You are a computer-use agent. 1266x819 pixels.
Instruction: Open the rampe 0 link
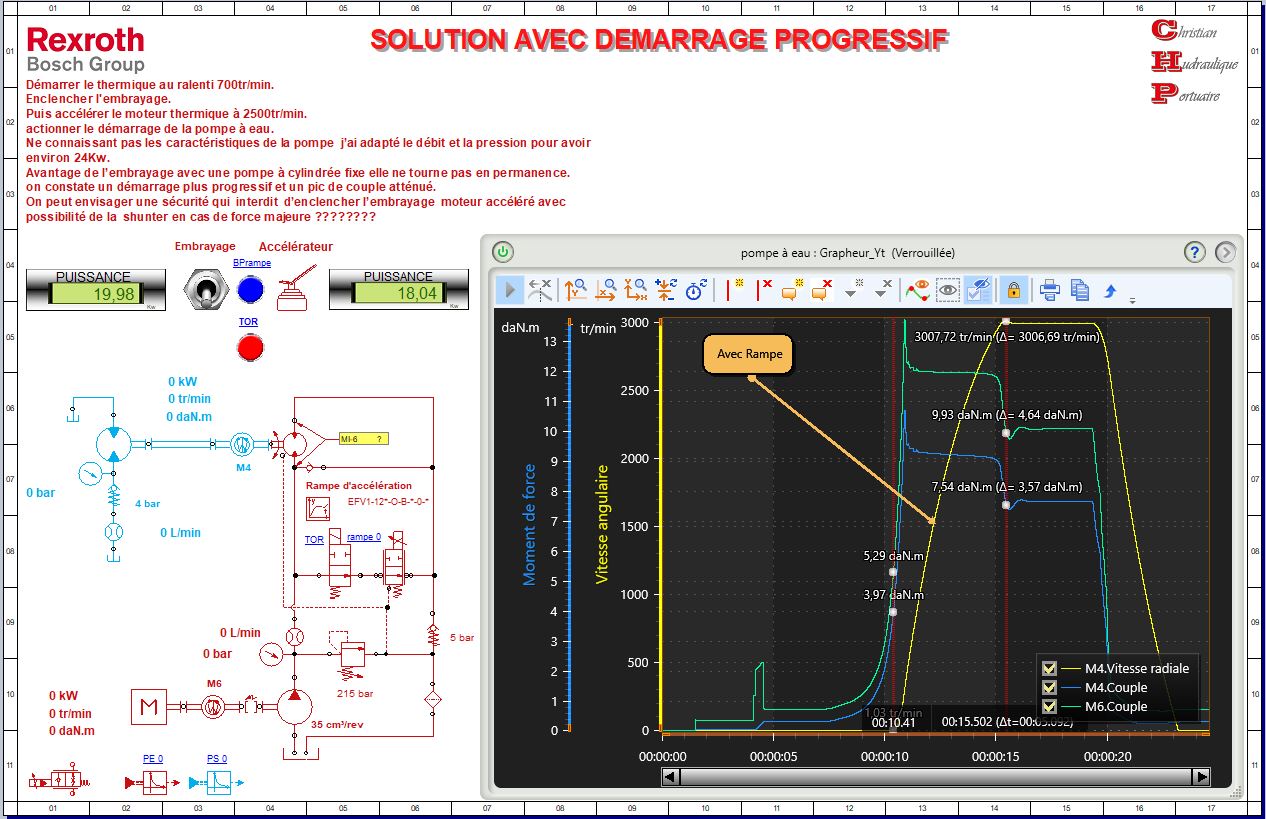[x=364, y=537]
